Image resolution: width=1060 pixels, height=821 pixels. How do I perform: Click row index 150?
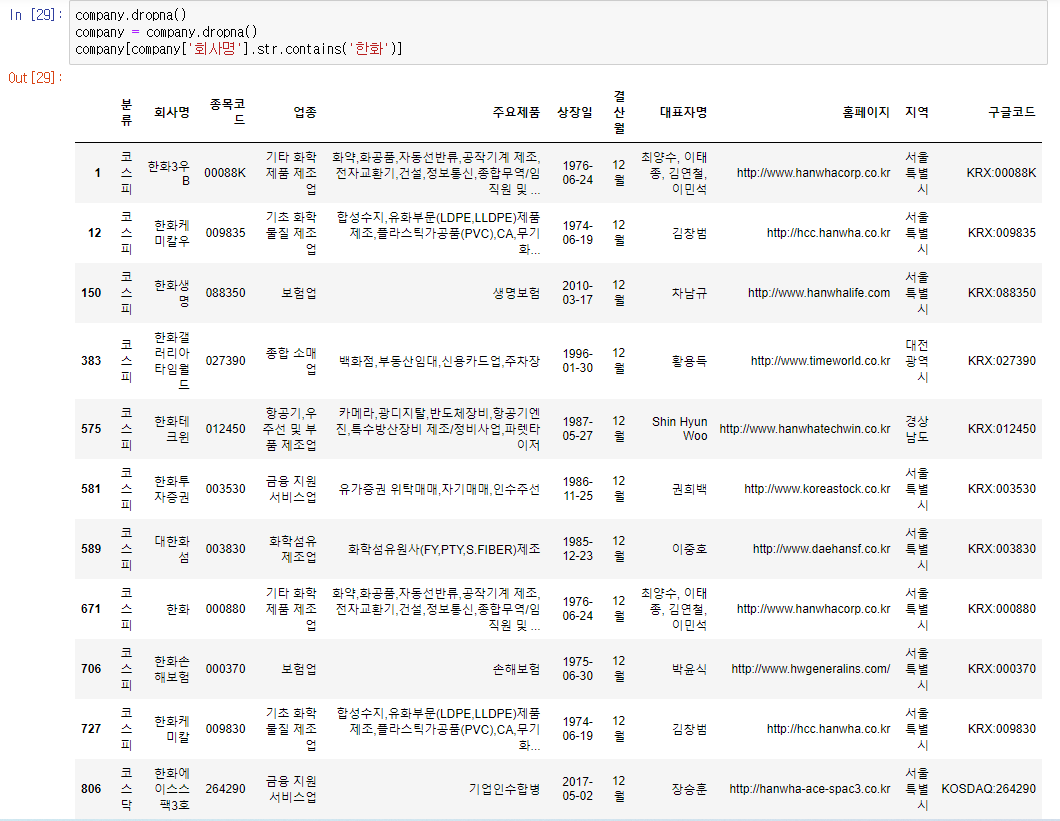click(91, 294)
